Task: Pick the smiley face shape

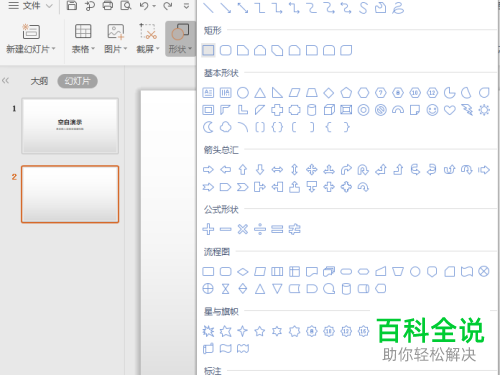Action: click(x=432, y=110)
